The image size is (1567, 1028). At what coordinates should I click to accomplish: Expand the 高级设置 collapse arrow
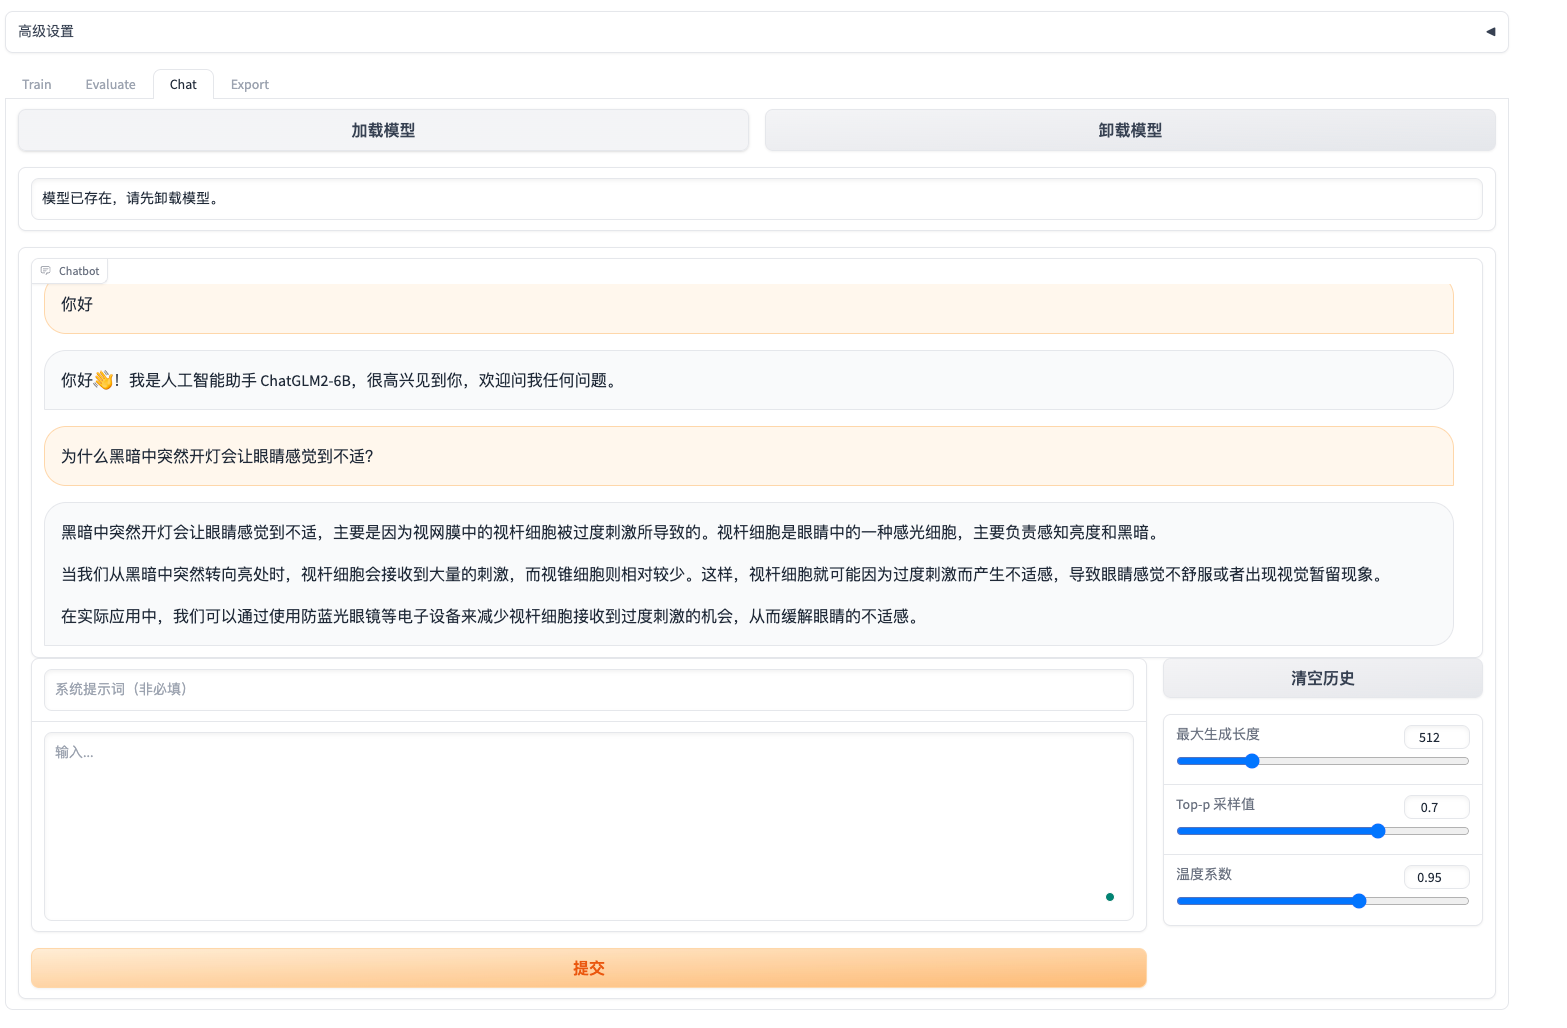coord(1489,32)
